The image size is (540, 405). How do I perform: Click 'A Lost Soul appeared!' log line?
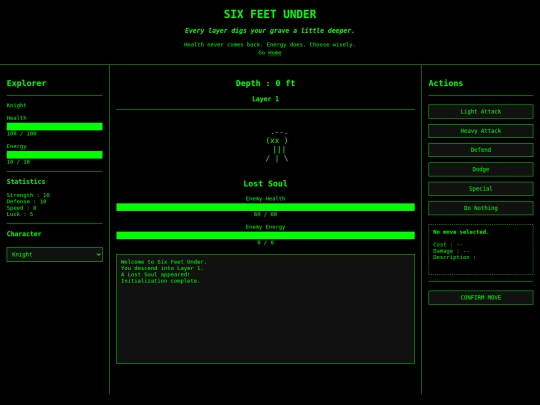[155, 275]
